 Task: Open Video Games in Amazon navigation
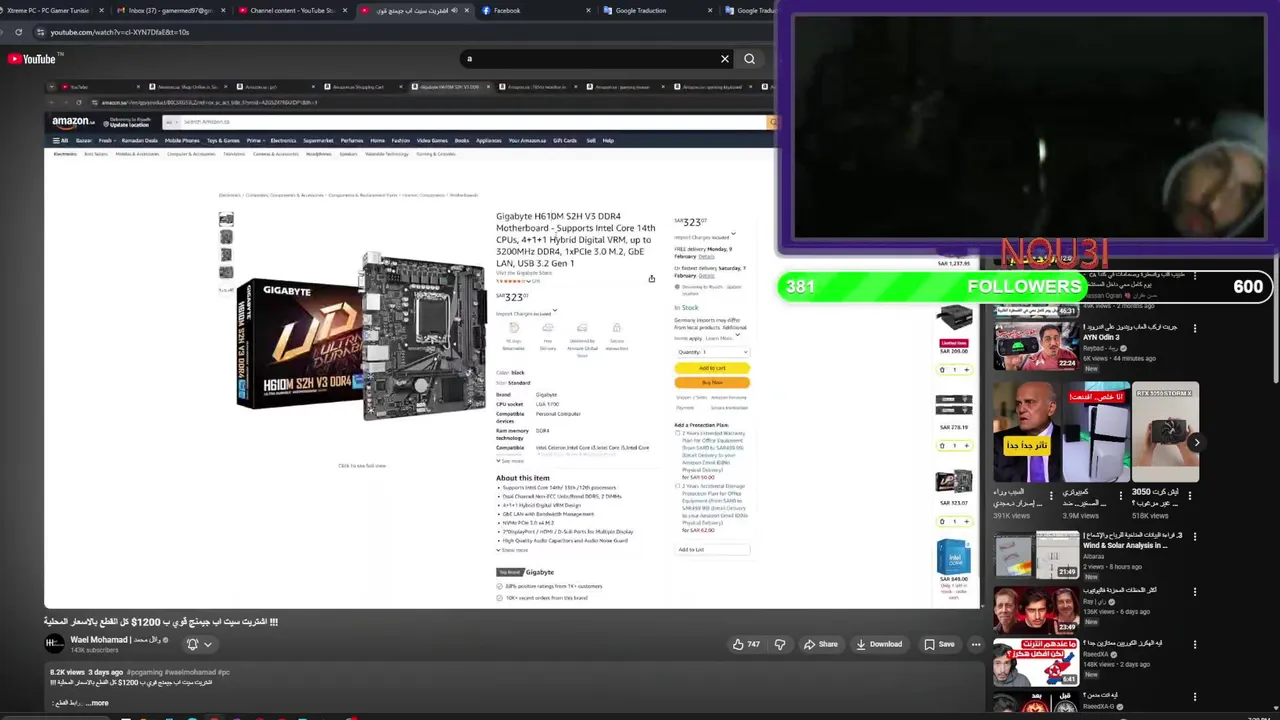(432, 140)
